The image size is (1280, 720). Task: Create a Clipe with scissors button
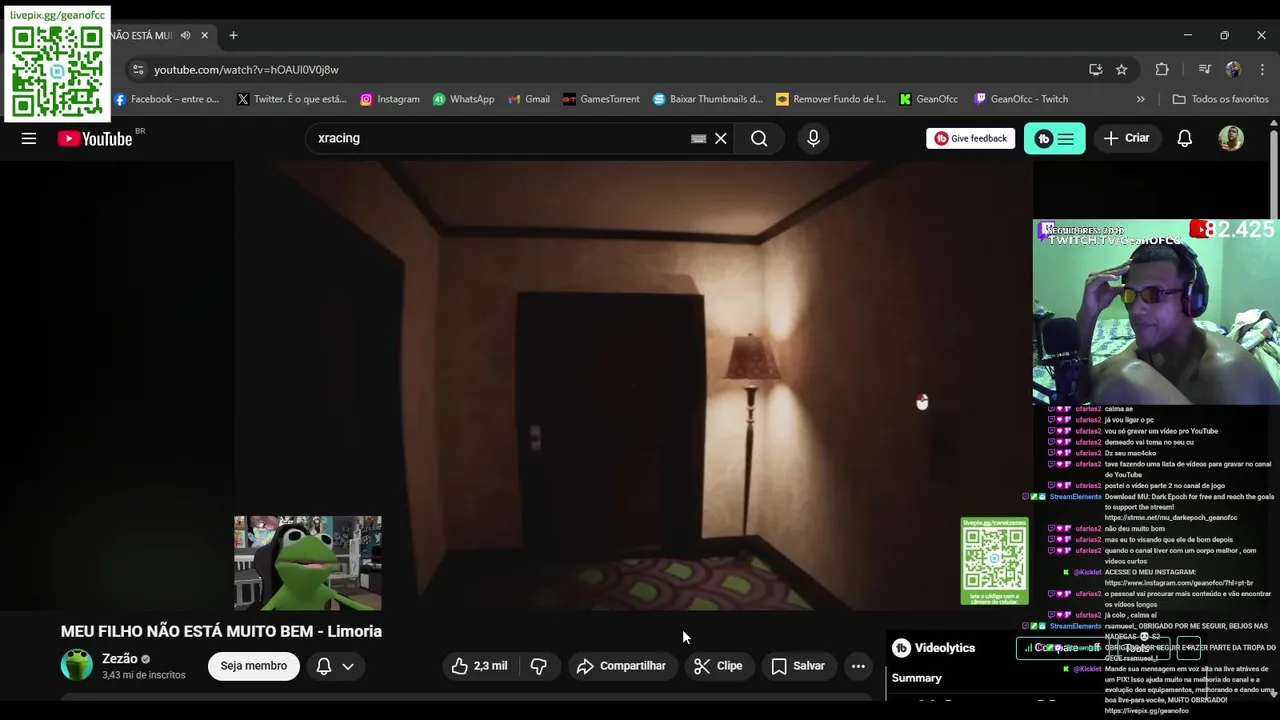[719, 666]
